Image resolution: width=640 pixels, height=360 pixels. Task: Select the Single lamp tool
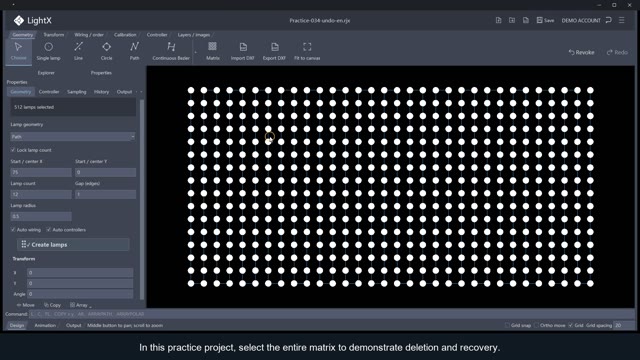pyautogui.click(x=48, y=51)
